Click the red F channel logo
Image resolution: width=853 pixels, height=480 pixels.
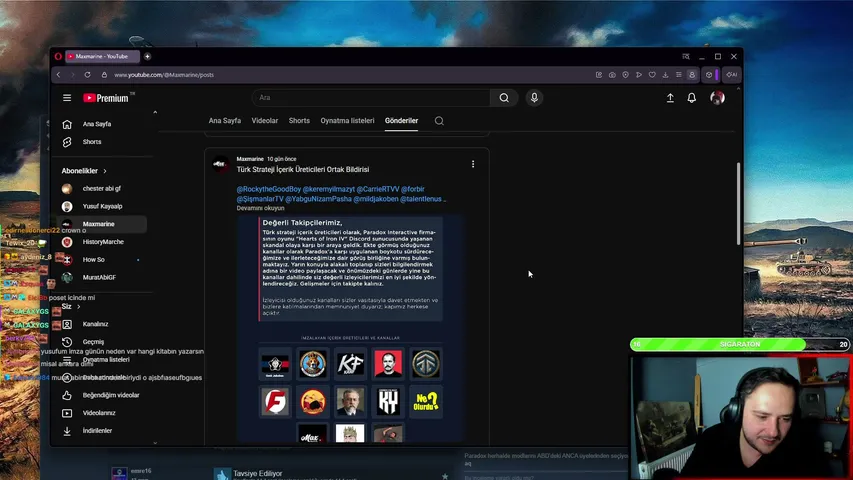click(x=275, y=402)
